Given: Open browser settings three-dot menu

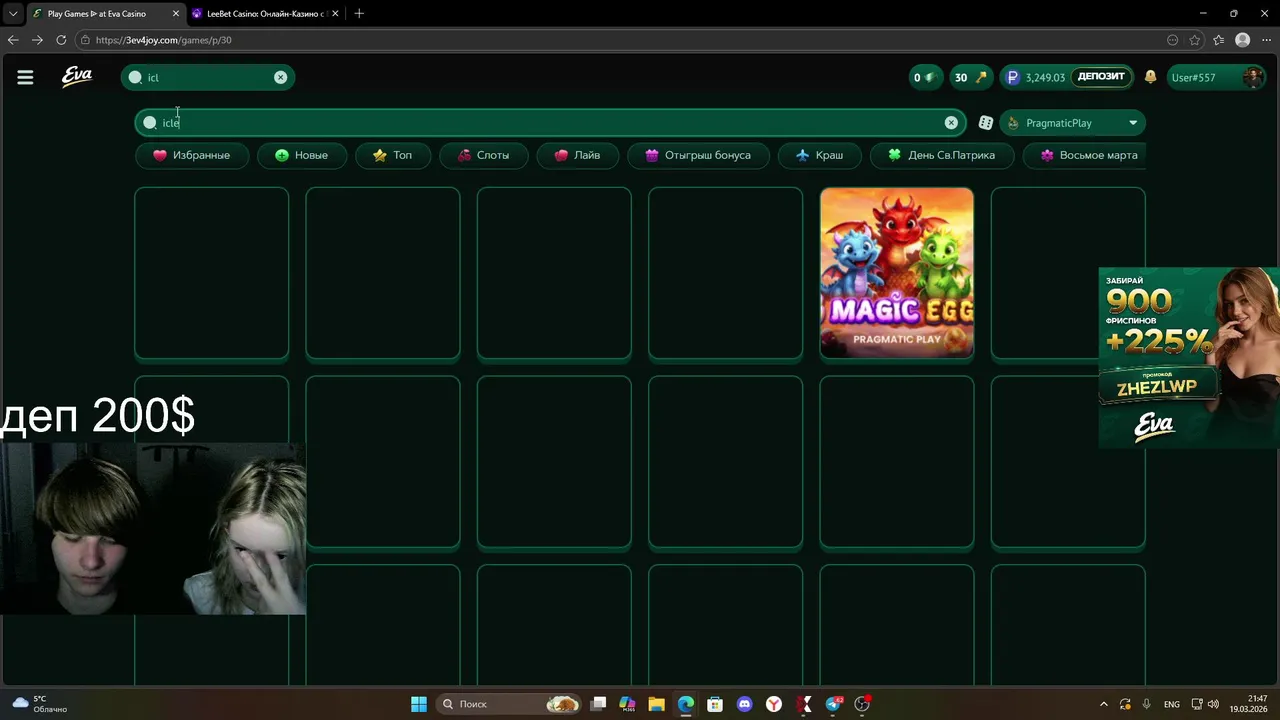Looking at the screenshot, I should pos(1266,40).
